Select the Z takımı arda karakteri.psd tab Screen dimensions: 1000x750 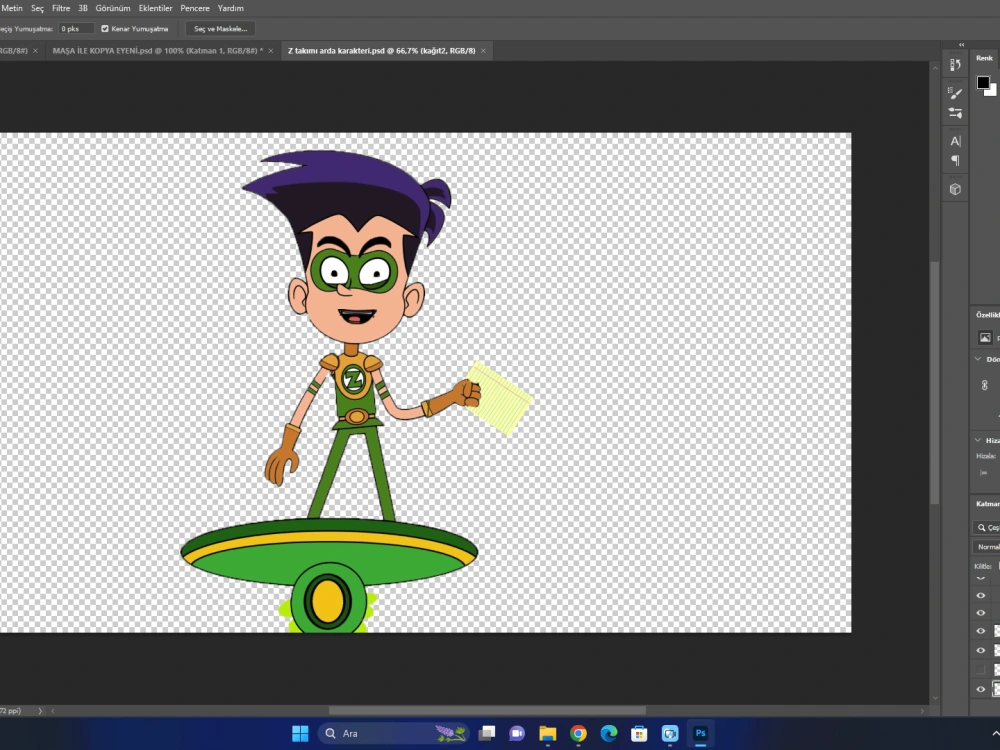tap(381, 50)
